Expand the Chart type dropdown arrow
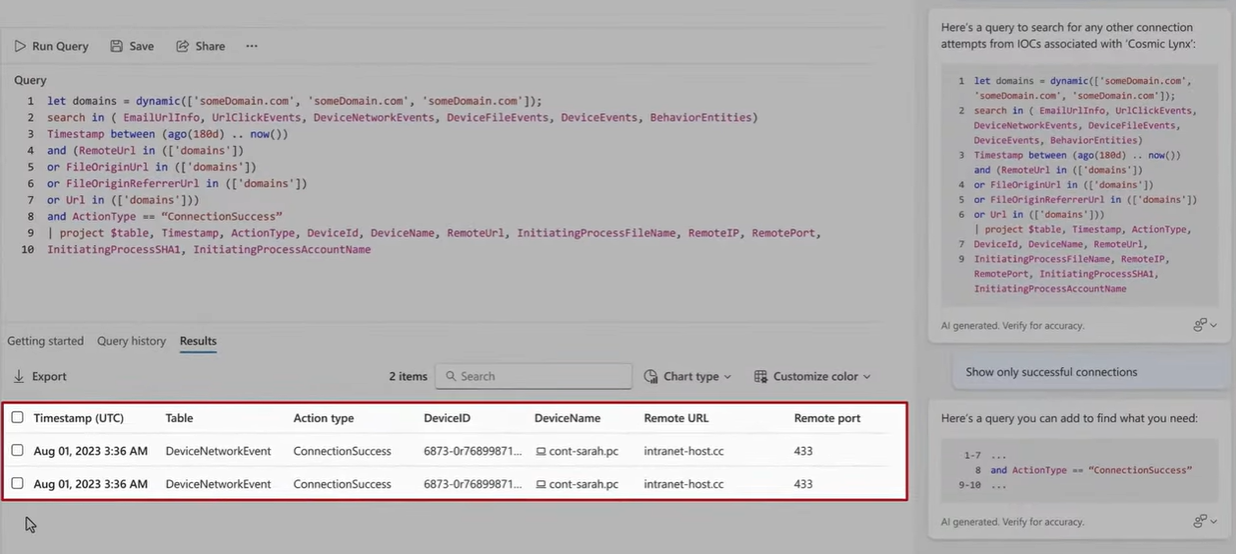Screen dimensions: 1236x554 [727, 377]
